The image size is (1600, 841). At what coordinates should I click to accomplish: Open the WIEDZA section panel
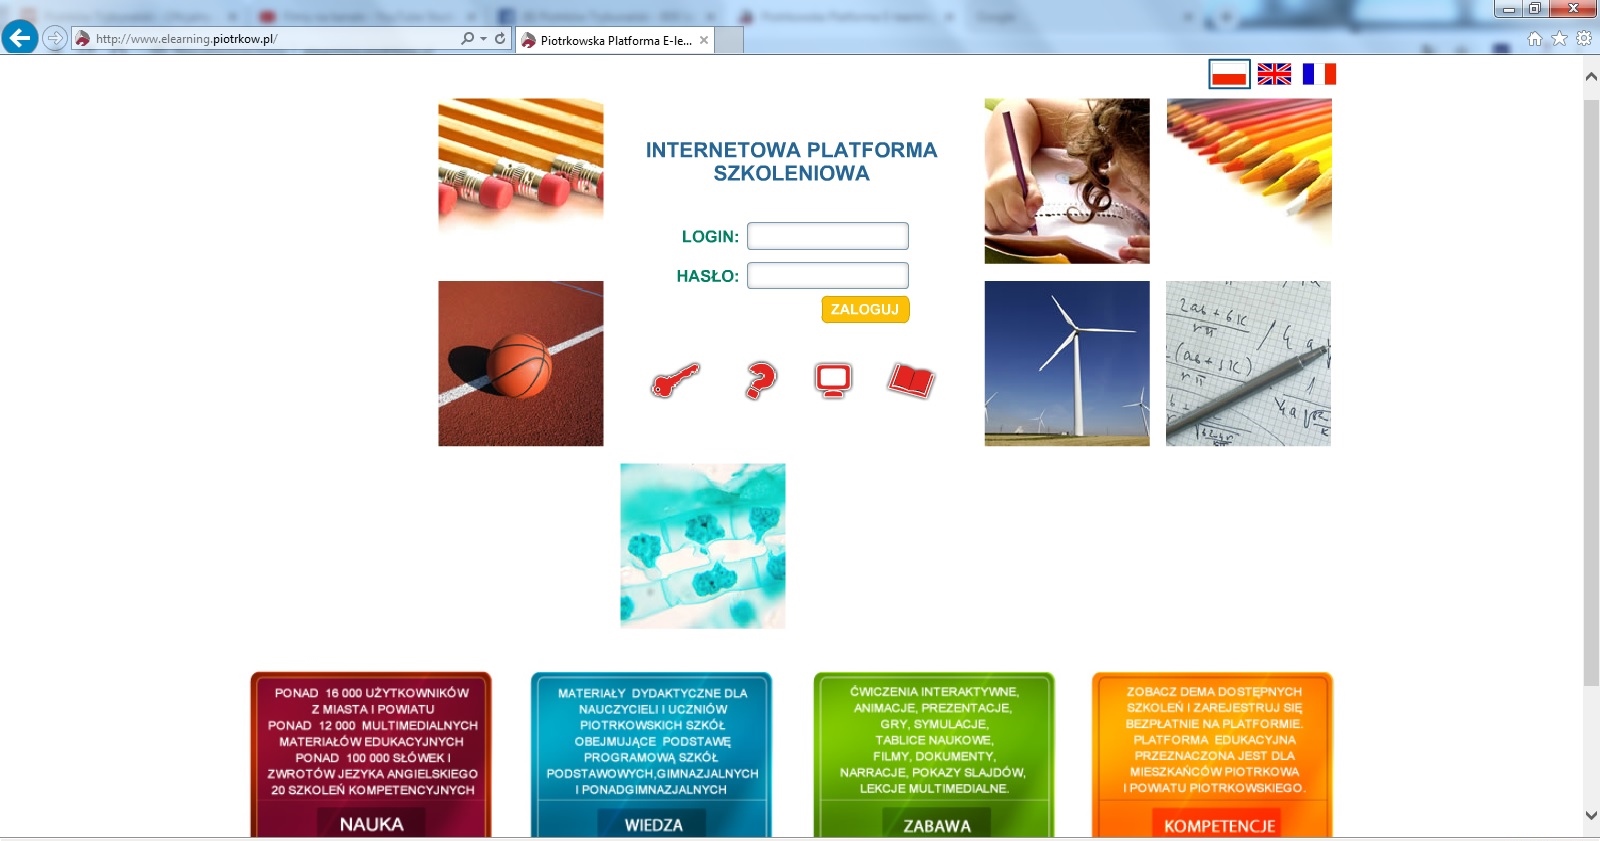(652, 823)
